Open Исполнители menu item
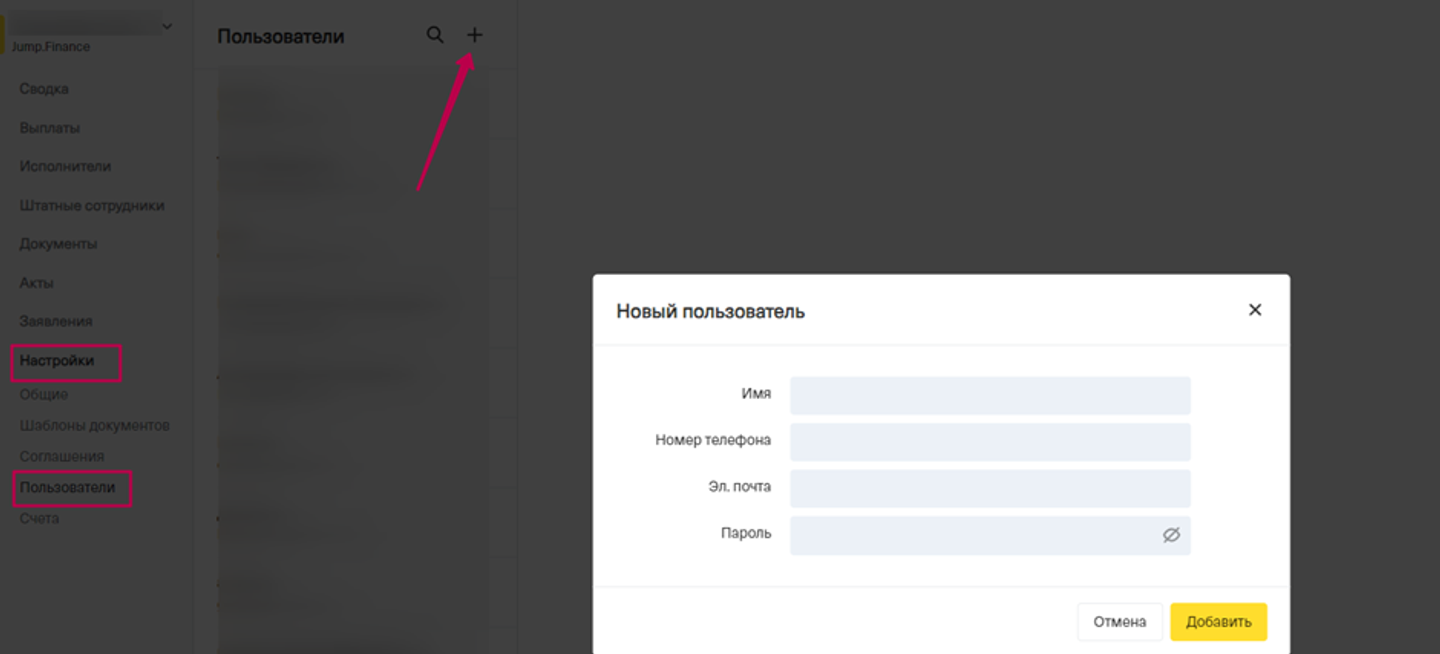 point(65,166)
